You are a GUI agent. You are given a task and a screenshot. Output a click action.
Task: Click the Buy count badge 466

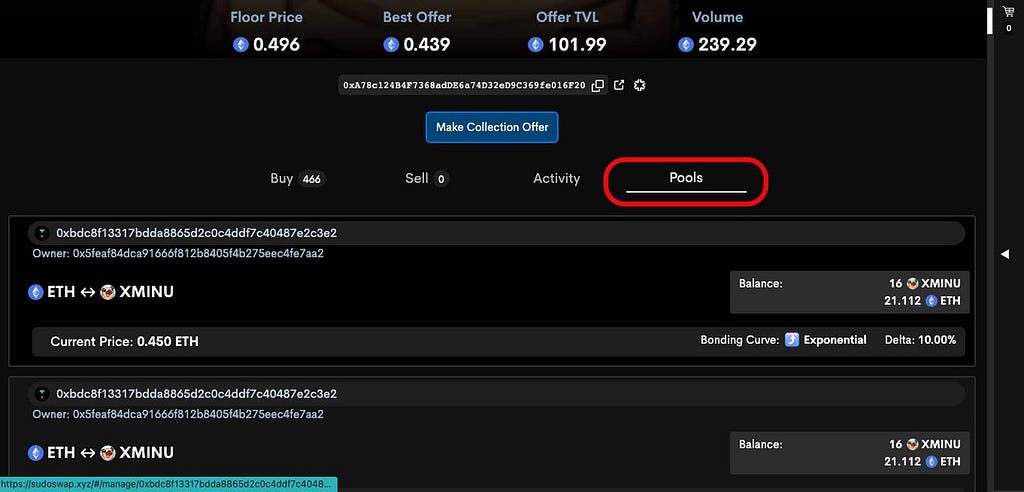[312, 179]
